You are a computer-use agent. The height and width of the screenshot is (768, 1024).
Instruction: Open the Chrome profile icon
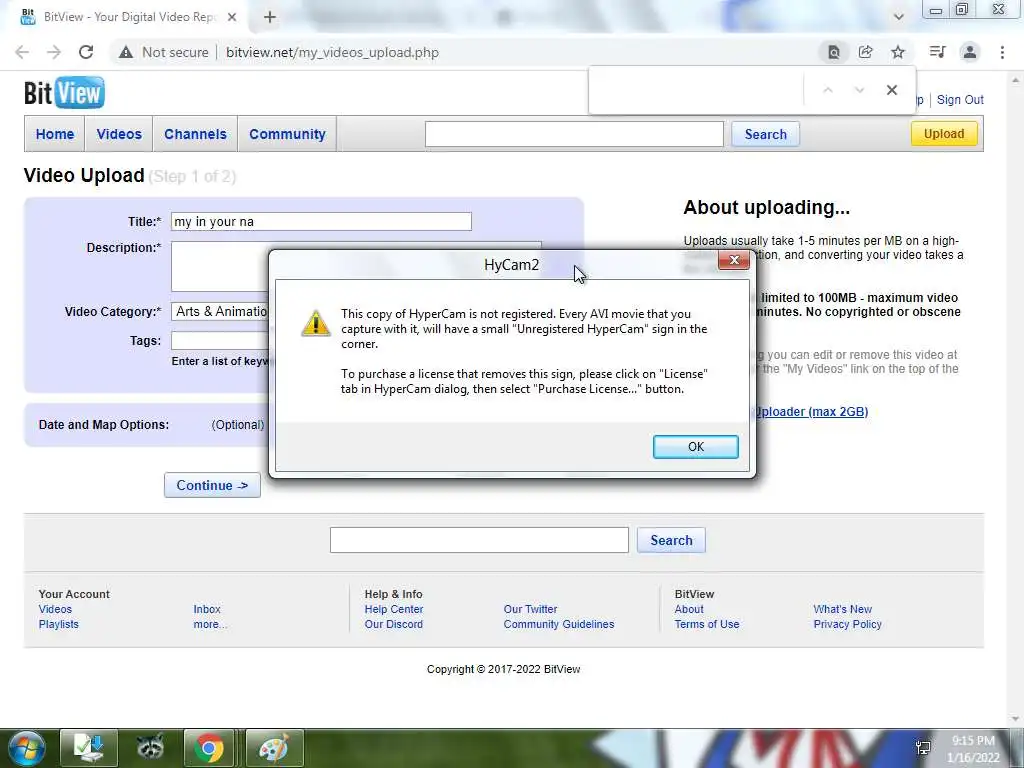[x=970, y=52]
